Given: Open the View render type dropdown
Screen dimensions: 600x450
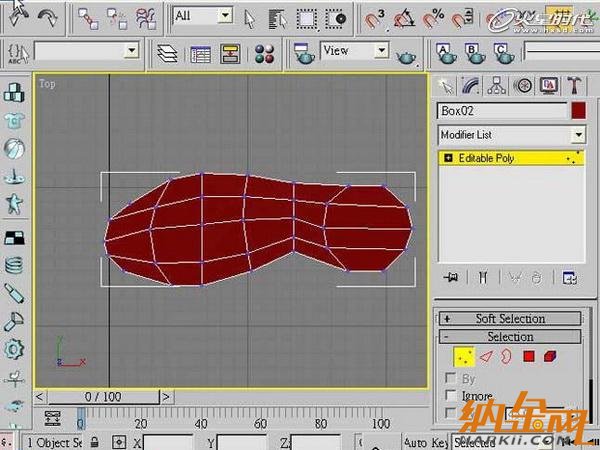Looking at the screenshot, I should [x=354, y=51].
